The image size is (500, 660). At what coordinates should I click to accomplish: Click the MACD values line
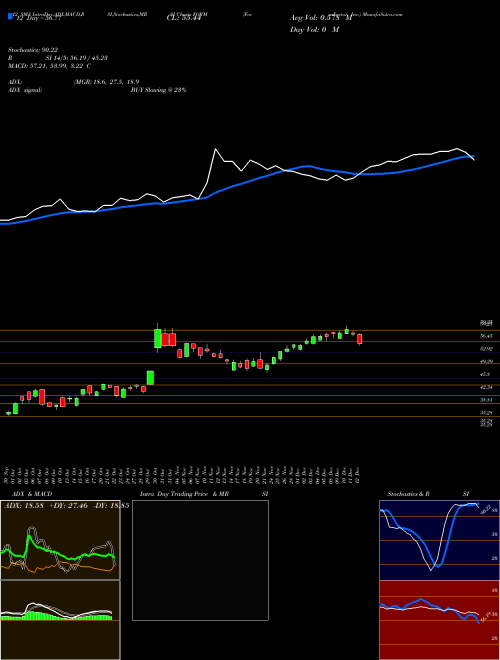click(x=49, y=66)
